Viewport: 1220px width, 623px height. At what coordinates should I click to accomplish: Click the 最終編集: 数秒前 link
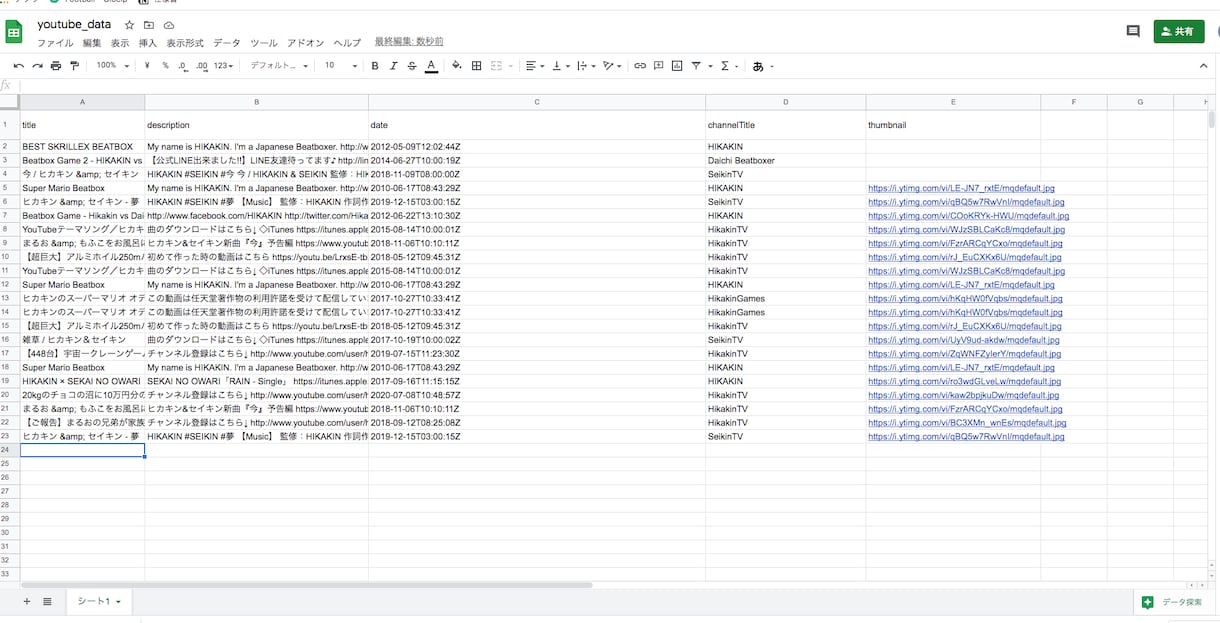point(409,42)
